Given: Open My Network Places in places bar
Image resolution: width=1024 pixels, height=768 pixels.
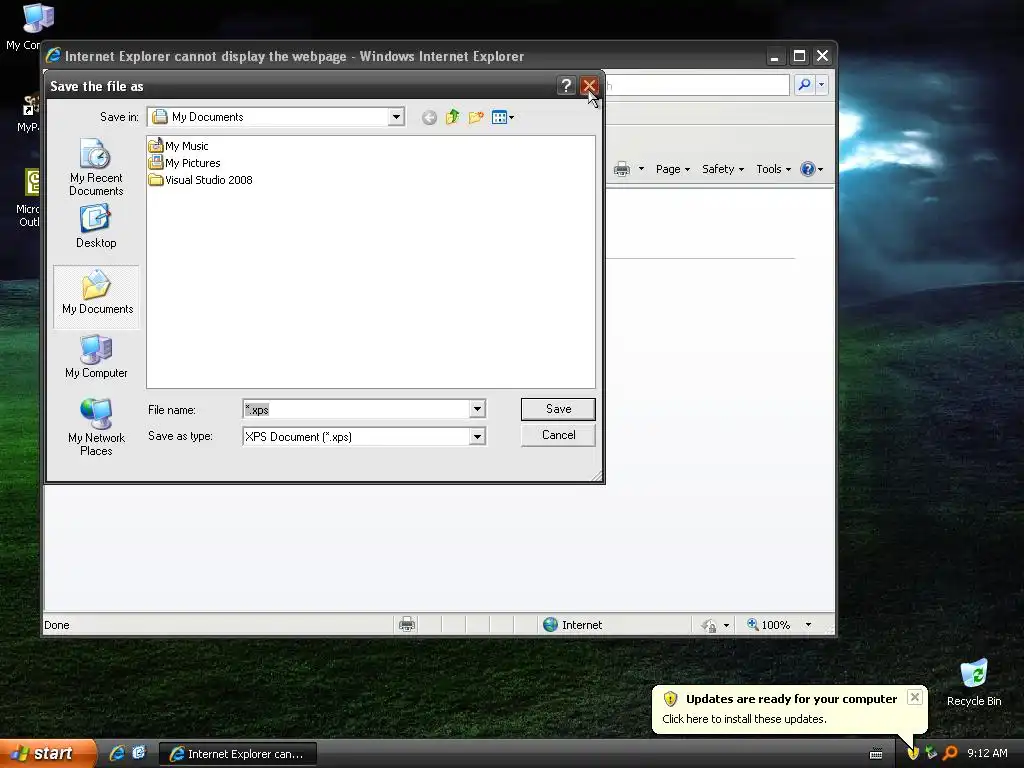Looking at the screenshot, I should click(x=96, y=427).
